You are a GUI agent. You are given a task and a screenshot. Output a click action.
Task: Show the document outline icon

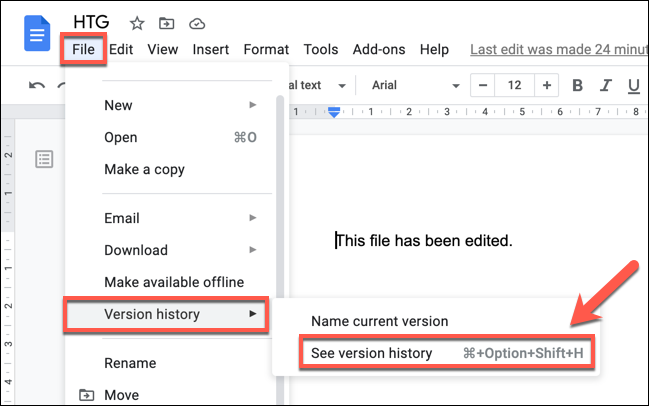tap(44, 158)
